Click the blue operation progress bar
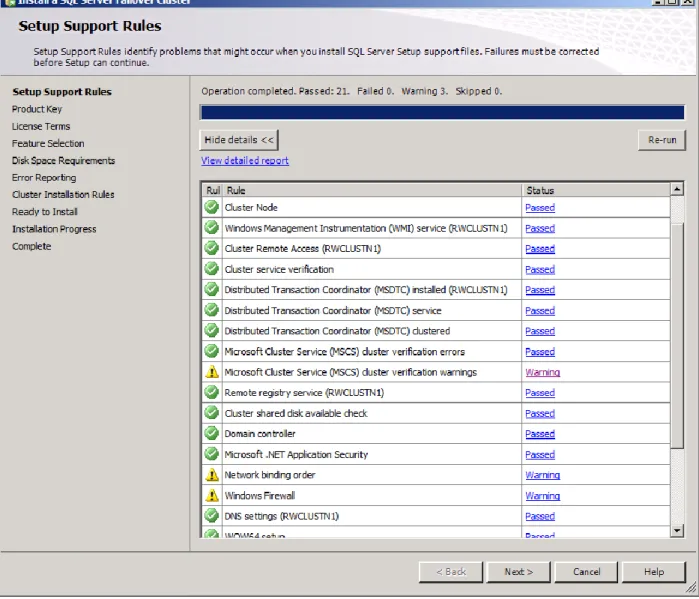The height and width of the screenshot is (599, 699). 442,112
